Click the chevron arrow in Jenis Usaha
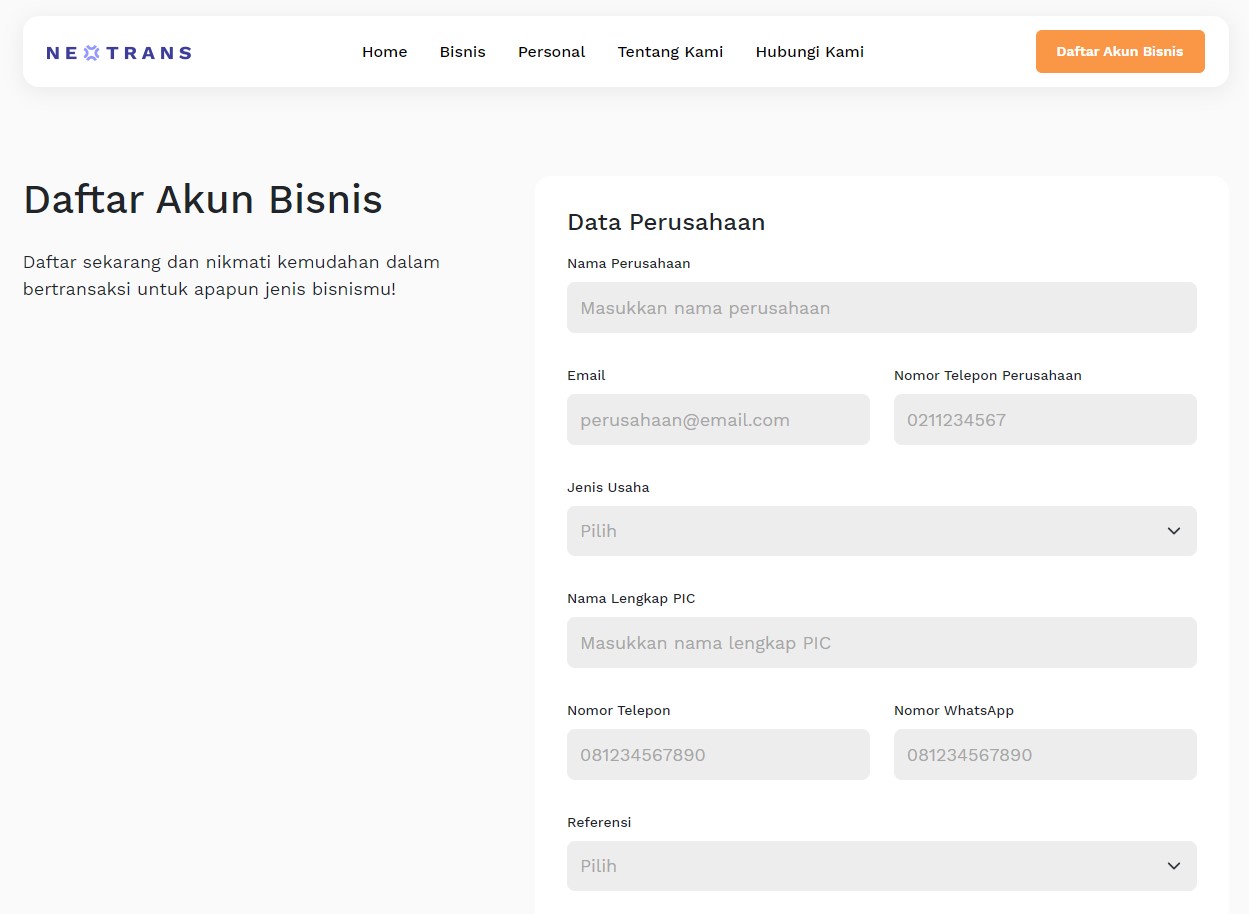 pyautogui.click(x=1173, y=531)
